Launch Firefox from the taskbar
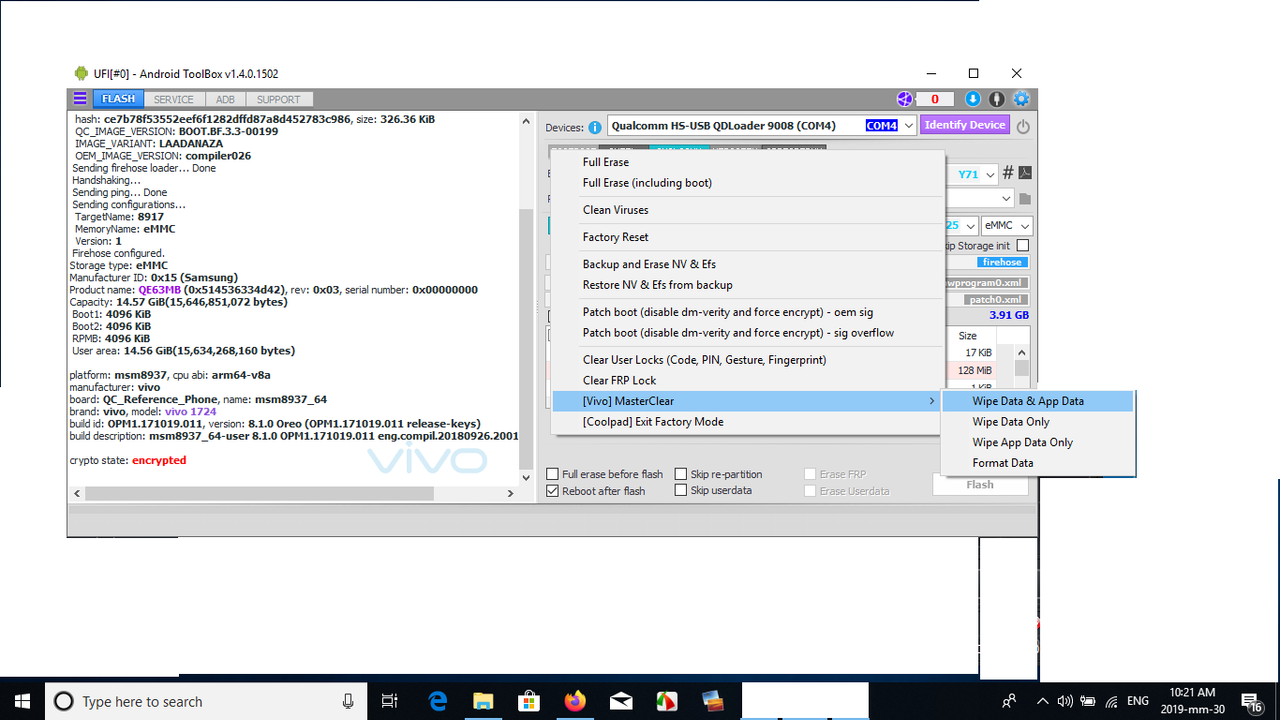This screenshot has height=720, width=1280. point(574,701)
